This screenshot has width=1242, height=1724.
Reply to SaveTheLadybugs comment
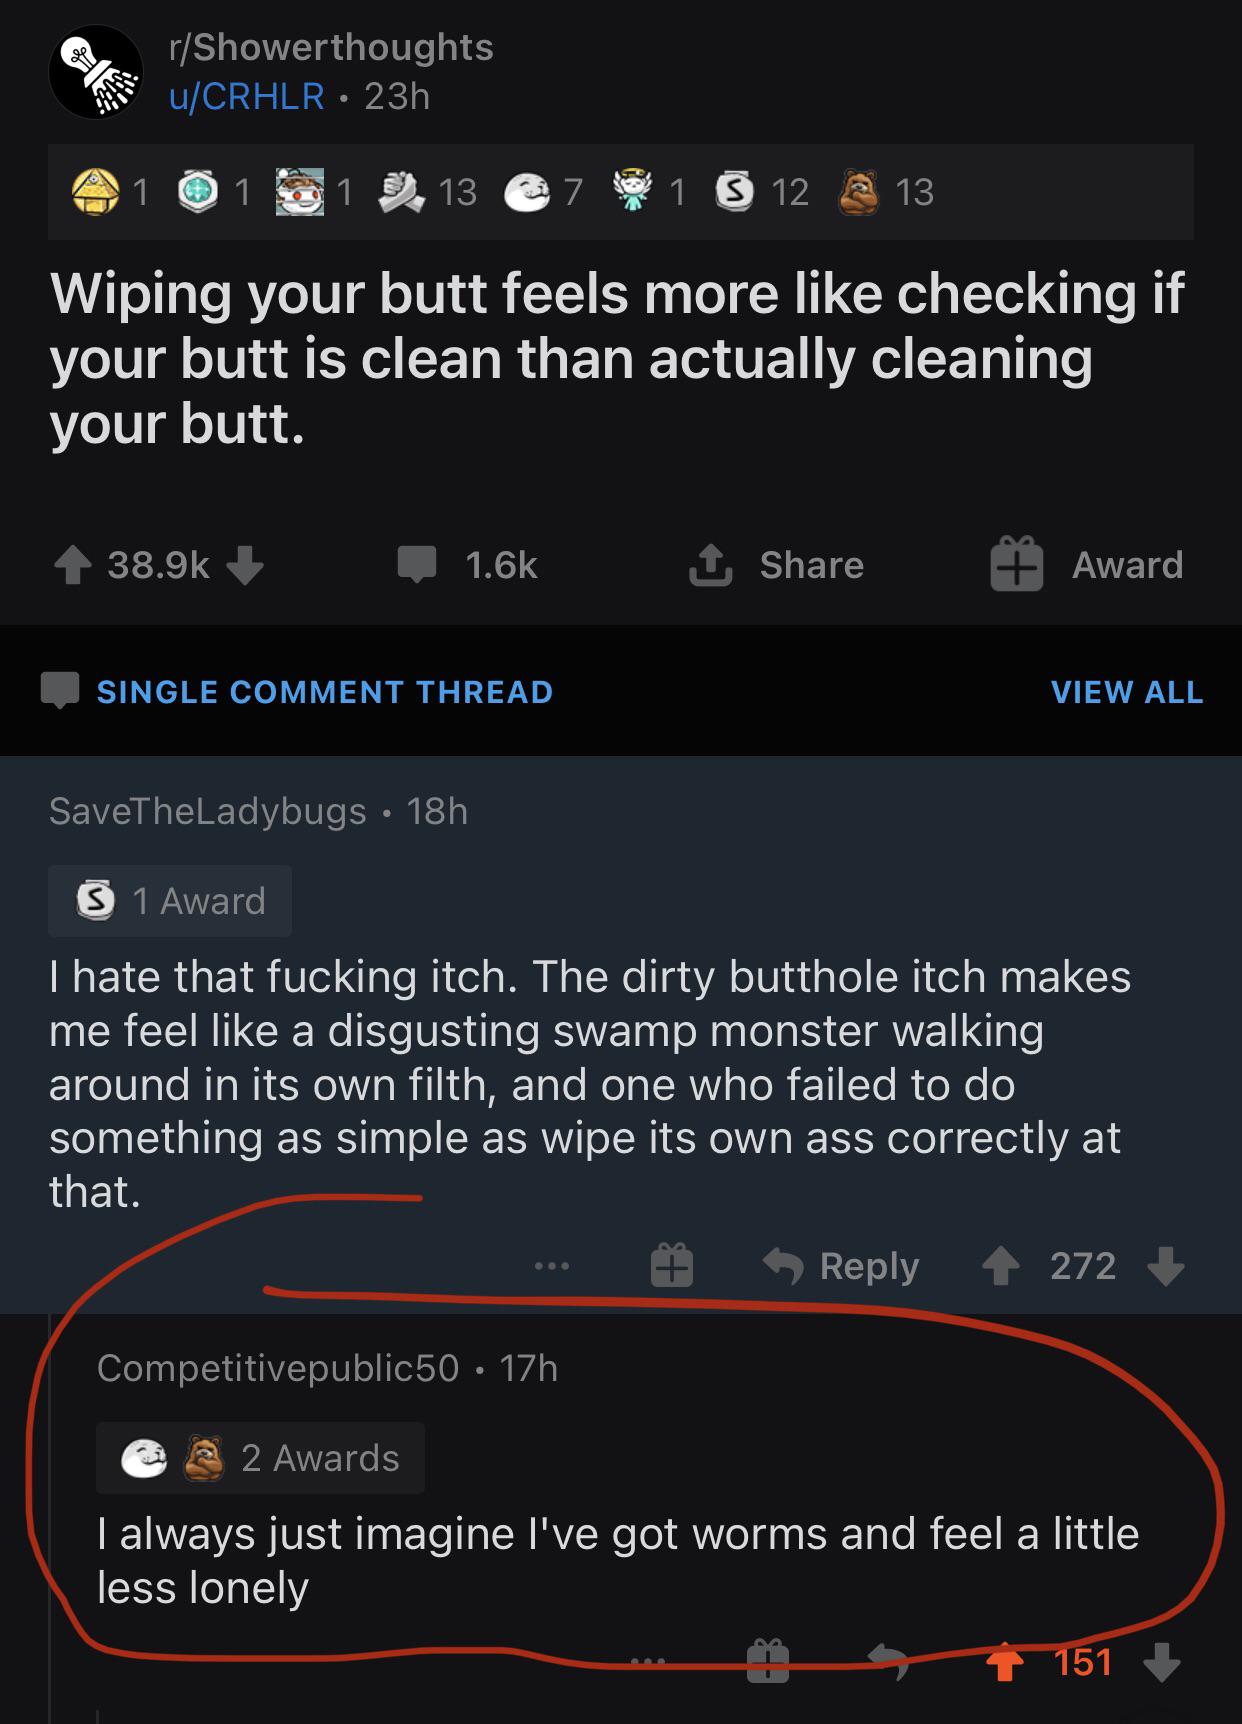pos(842,1267)
